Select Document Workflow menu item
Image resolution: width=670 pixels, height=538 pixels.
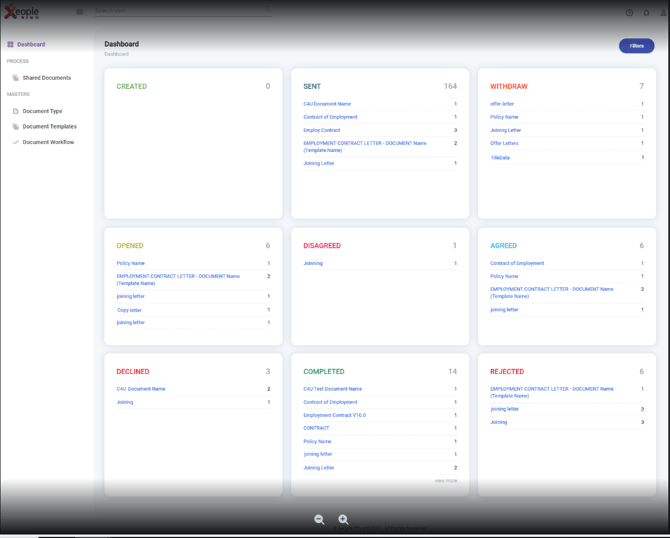[x=48, y=142]
